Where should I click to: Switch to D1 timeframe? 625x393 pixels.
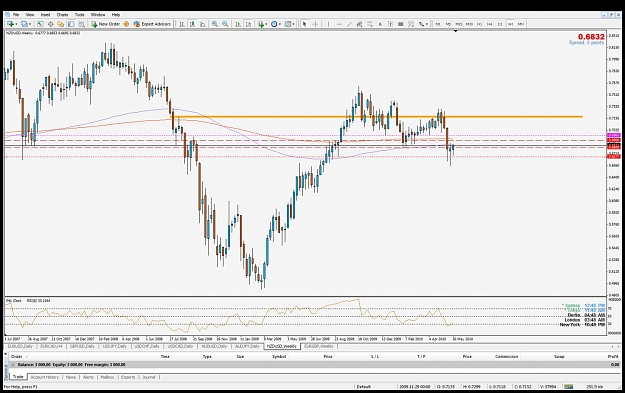[x=500, y=24]
